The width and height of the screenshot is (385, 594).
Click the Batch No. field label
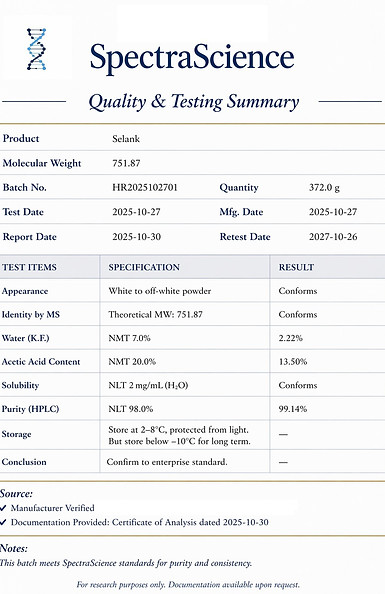pos(25,188)
